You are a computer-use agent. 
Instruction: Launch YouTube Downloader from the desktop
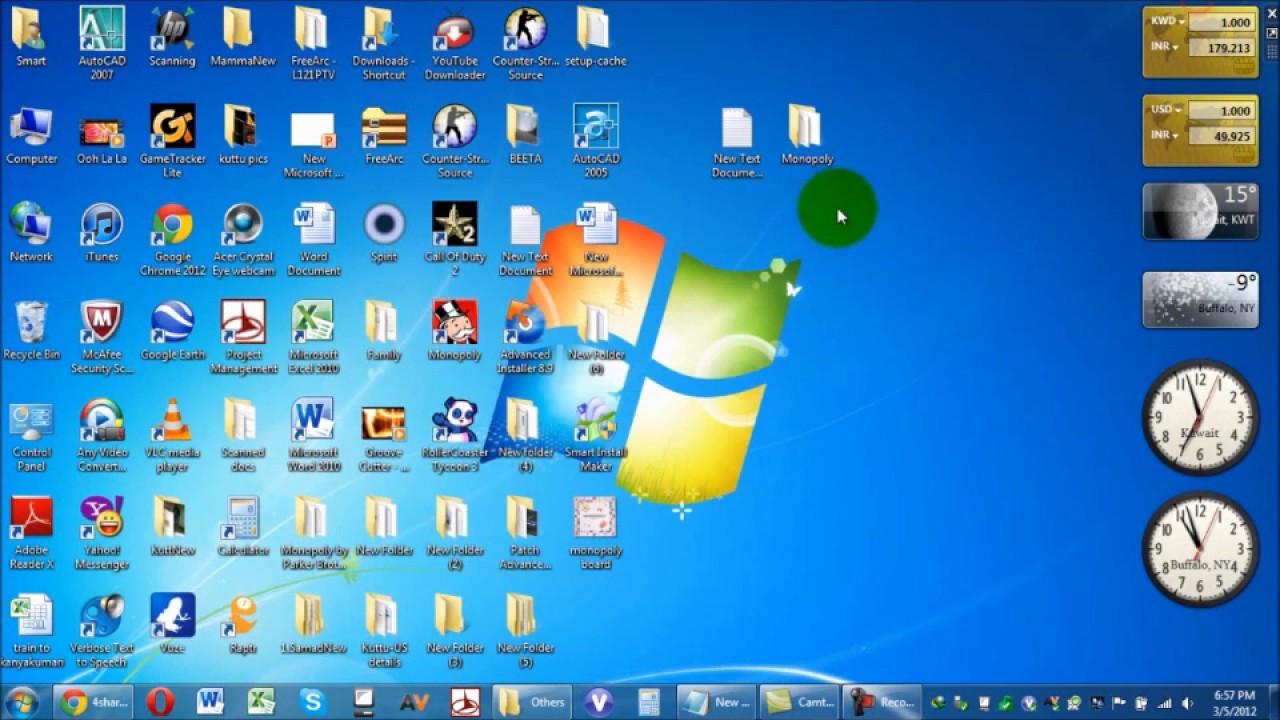(x=455, y=44)
